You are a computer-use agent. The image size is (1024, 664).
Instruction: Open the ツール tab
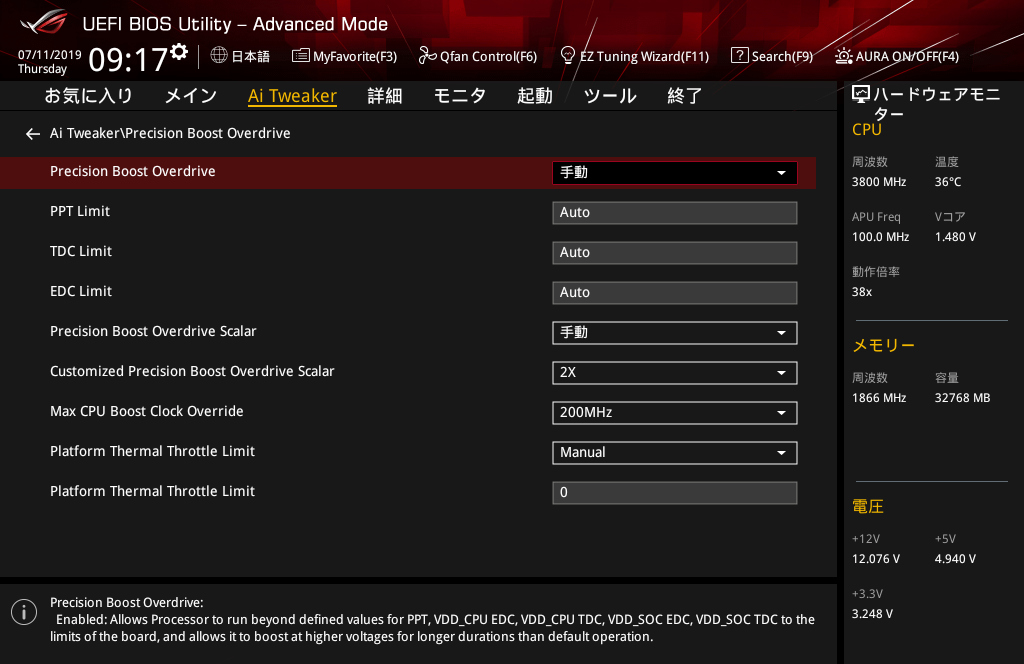610,96
